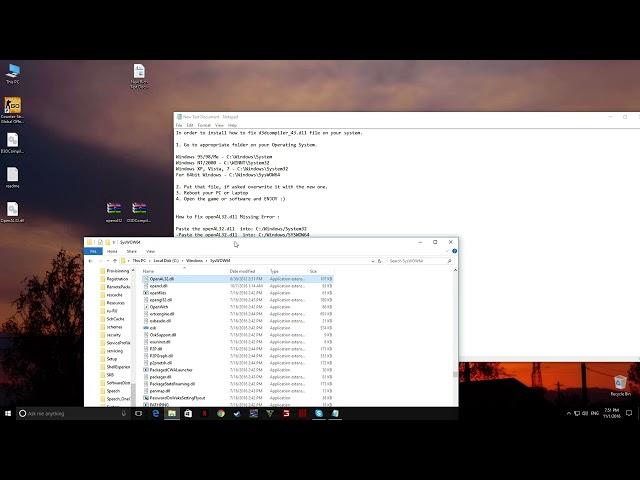
Task: Click the Windows Start button
Action: [x=8, y=413]
